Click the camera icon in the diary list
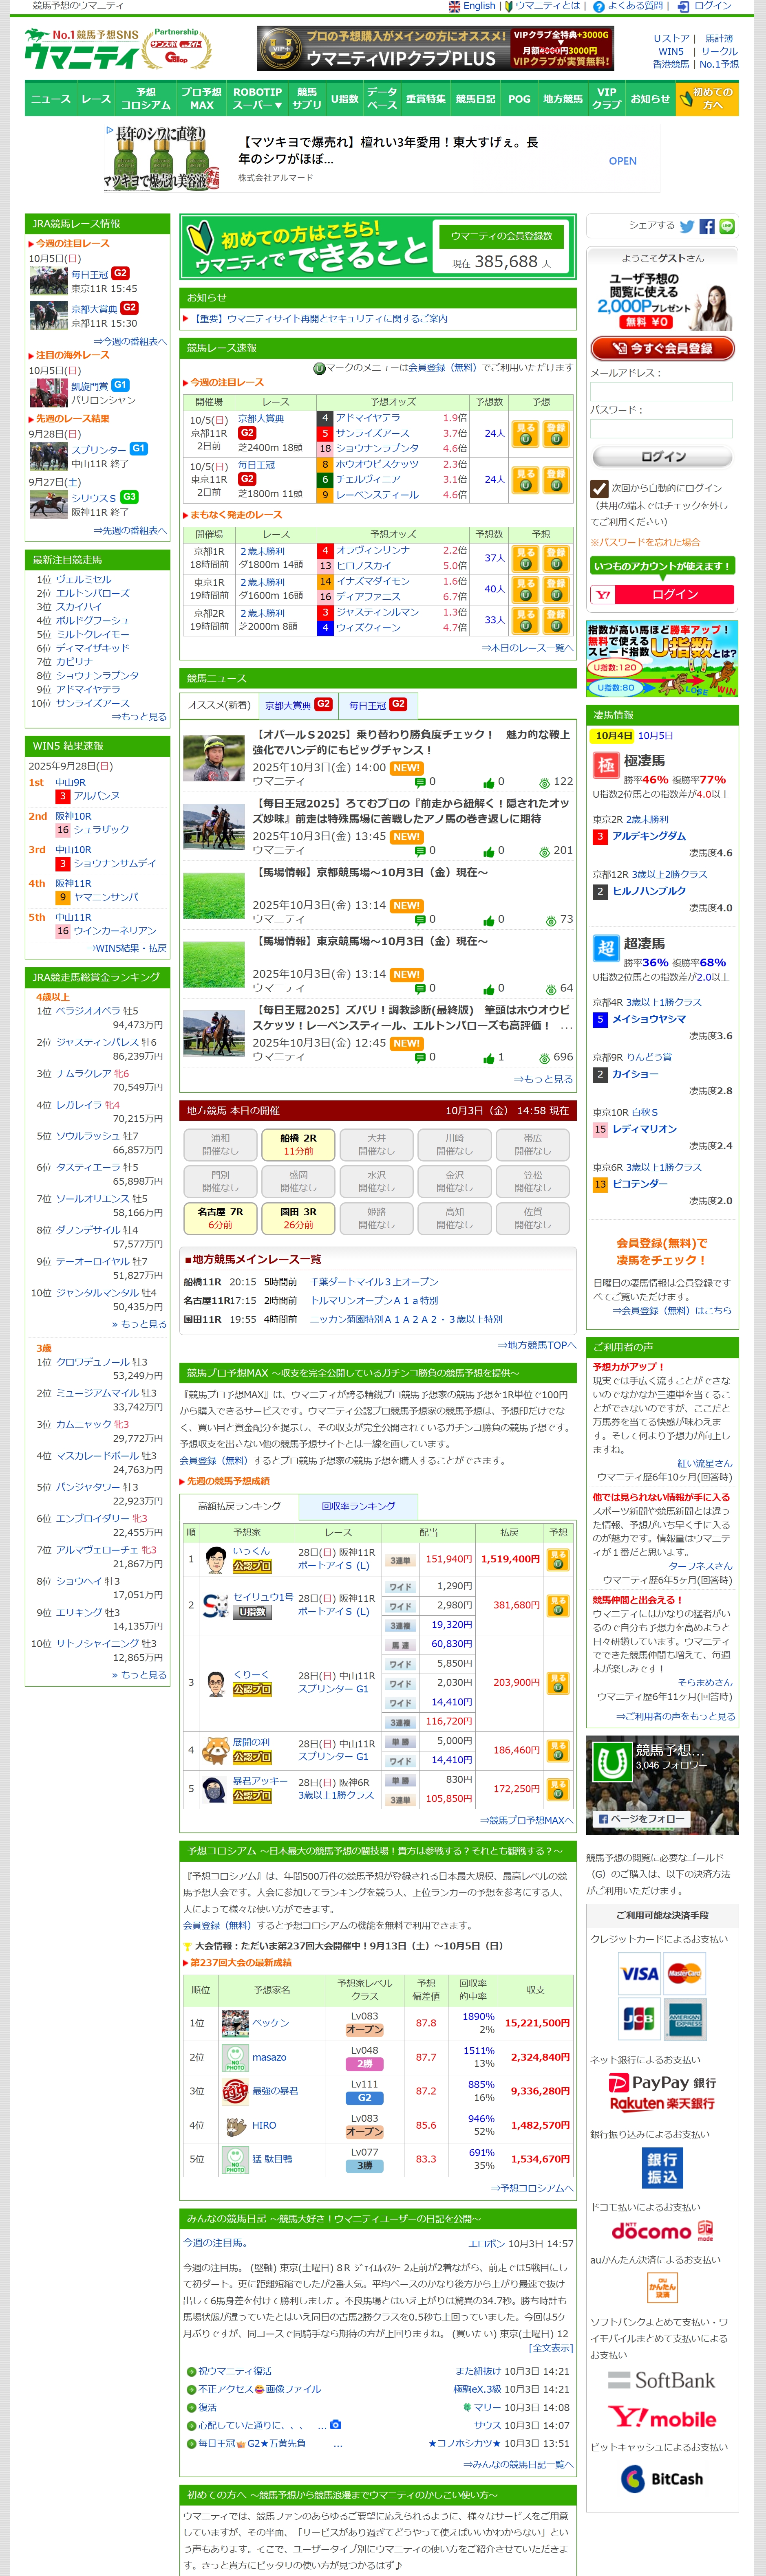This screenshot has height=2576, width=766. (335, 2425)
